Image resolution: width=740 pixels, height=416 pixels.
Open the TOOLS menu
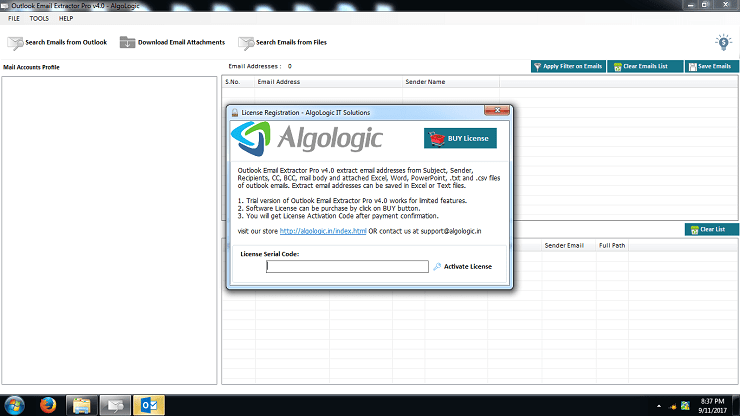pos(39,18)
